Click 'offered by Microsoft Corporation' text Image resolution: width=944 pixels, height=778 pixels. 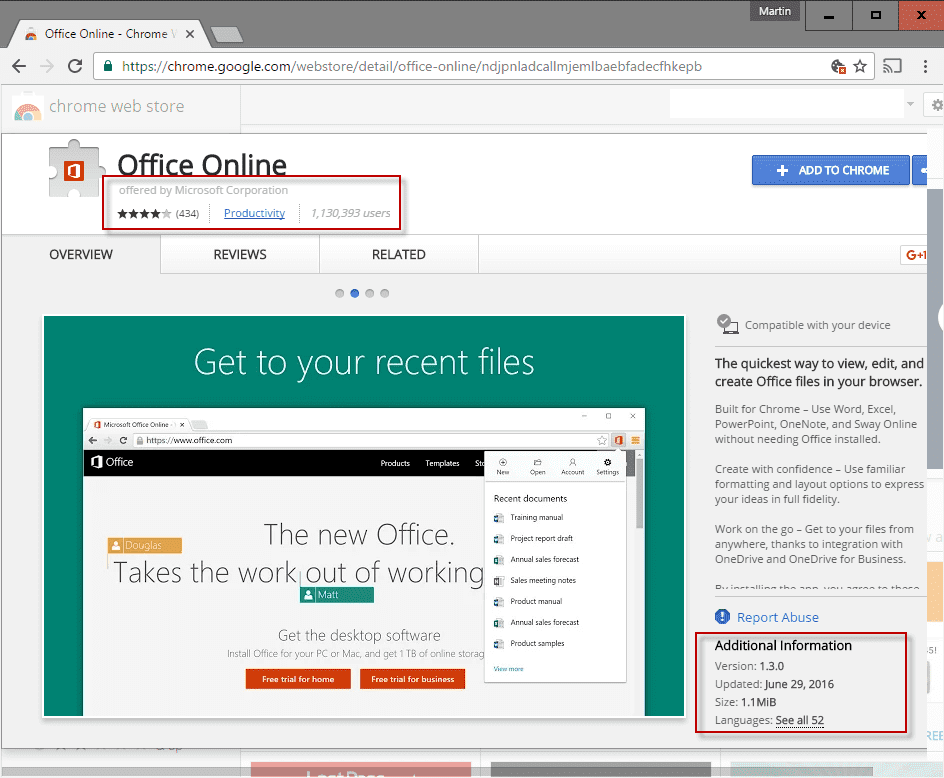coord(203,190)
